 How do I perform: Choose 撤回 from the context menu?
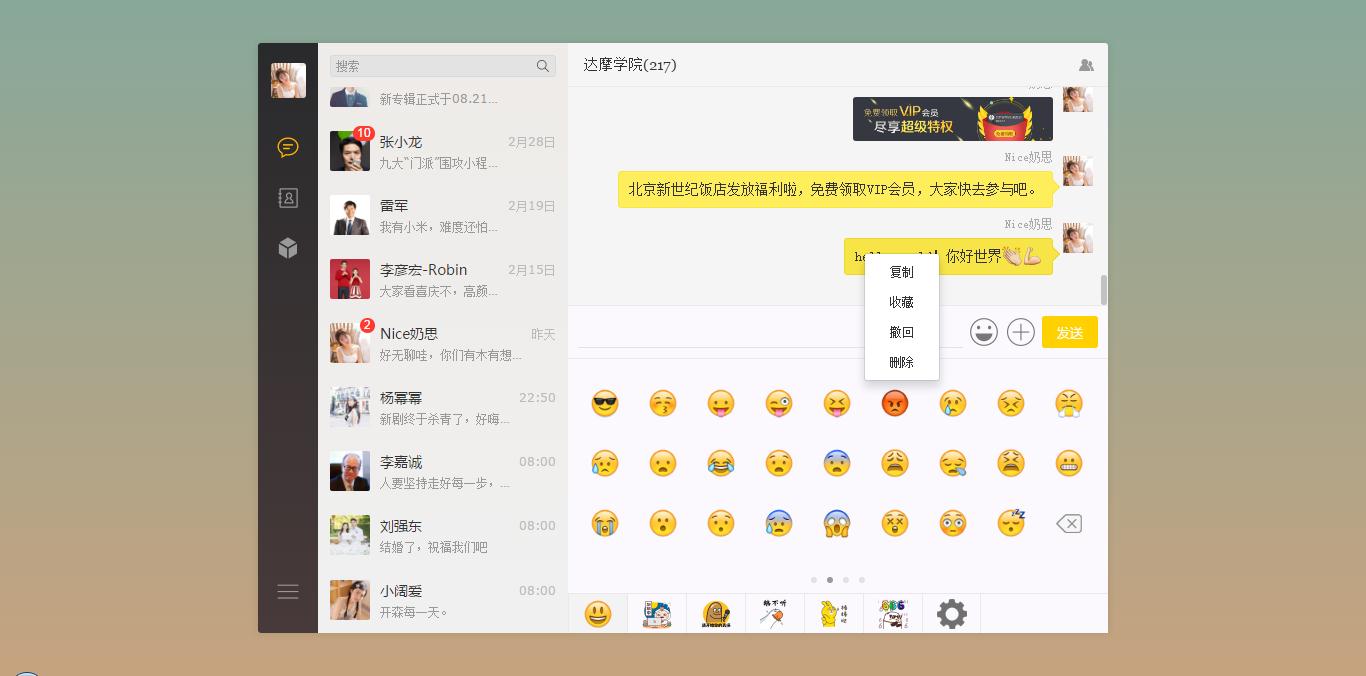click(x=902, y=332)
